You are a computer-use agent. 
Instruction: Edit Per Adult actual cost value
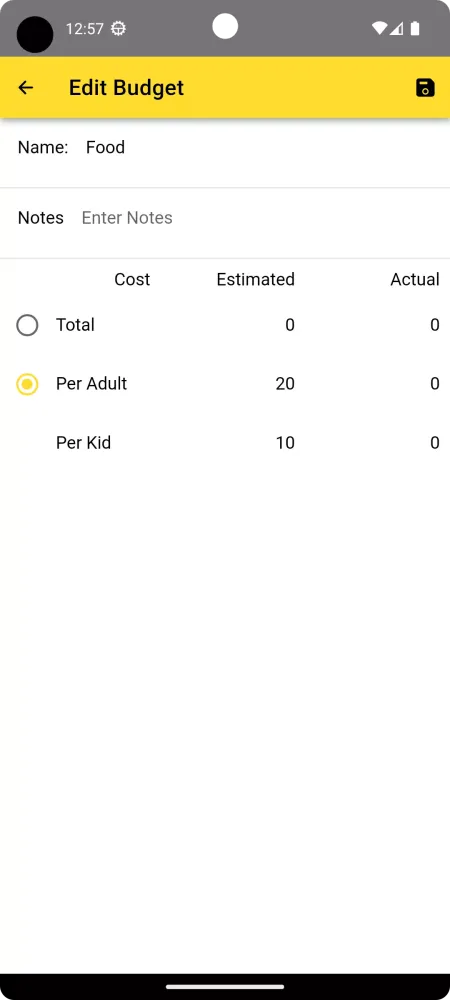(x=395, y=384)
